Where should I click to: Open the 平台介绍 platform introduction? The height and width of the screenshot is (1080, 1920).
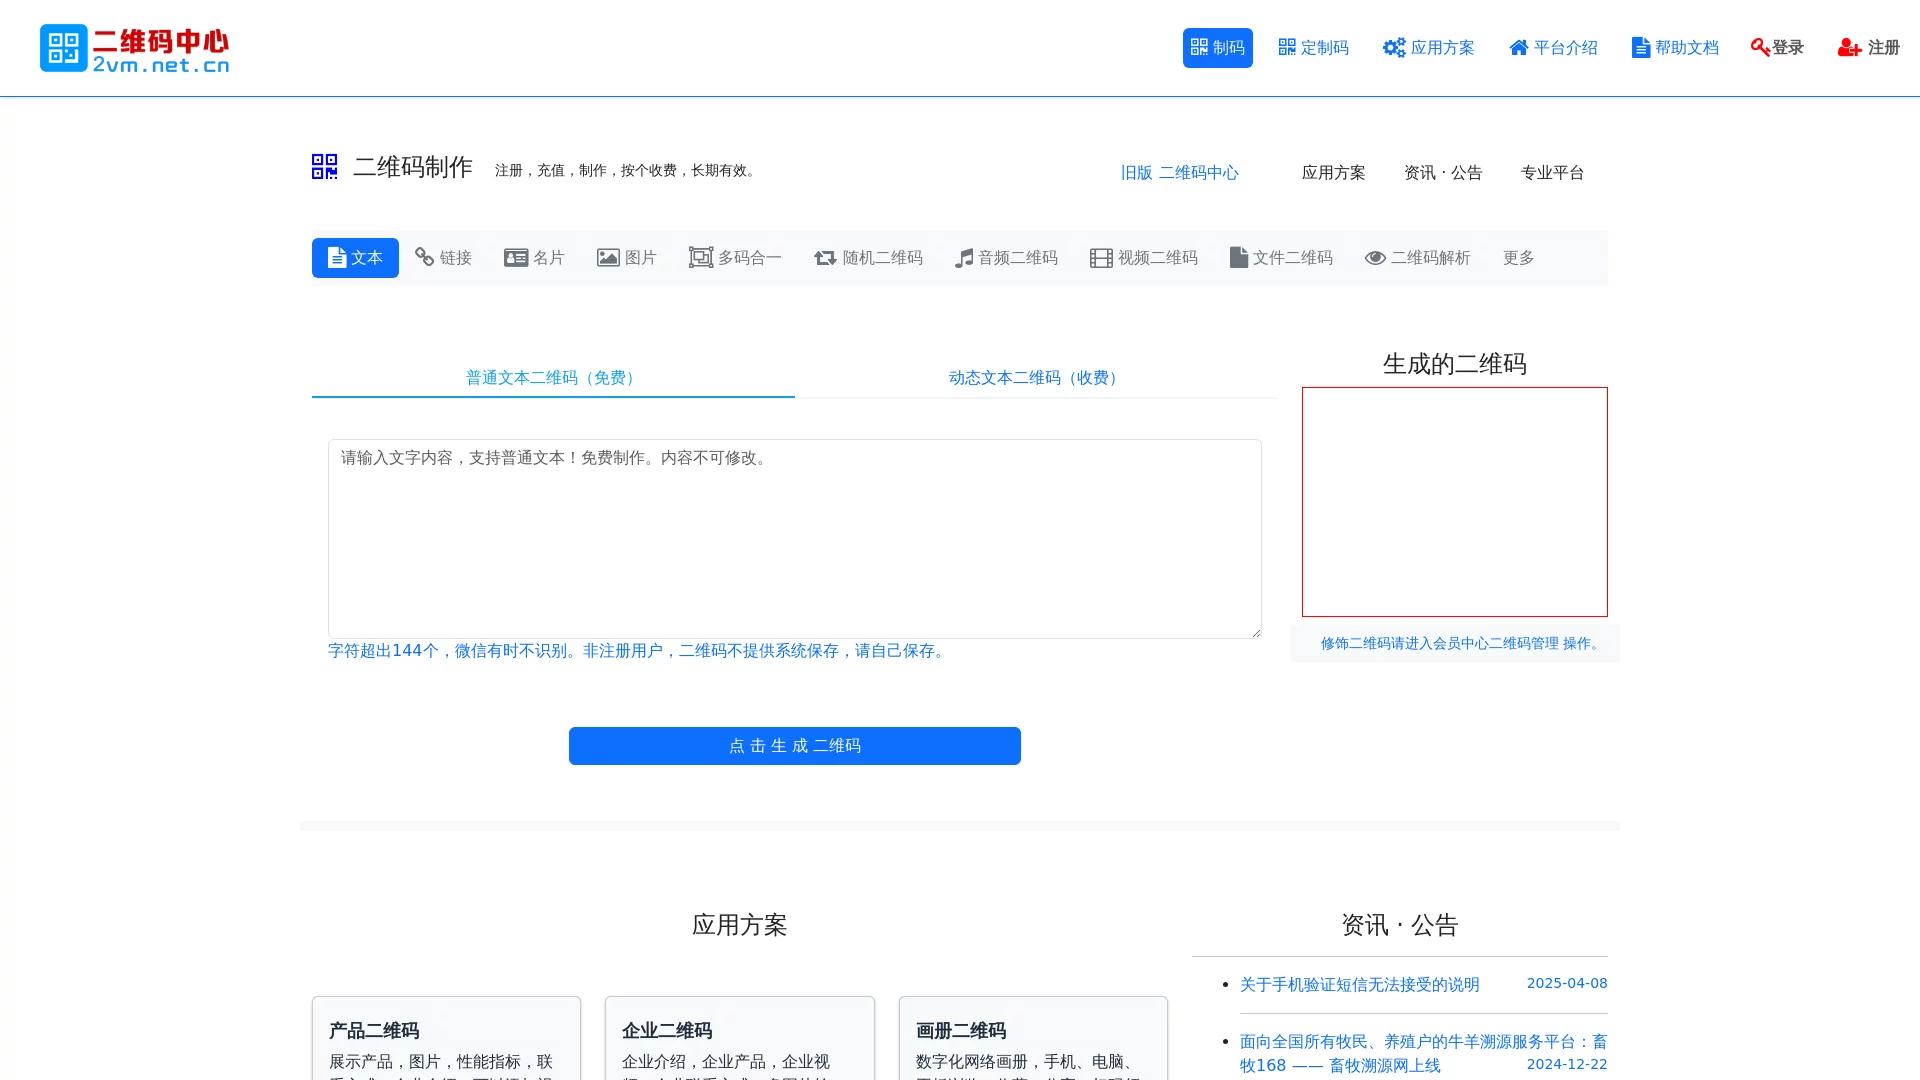[1552, 47]
